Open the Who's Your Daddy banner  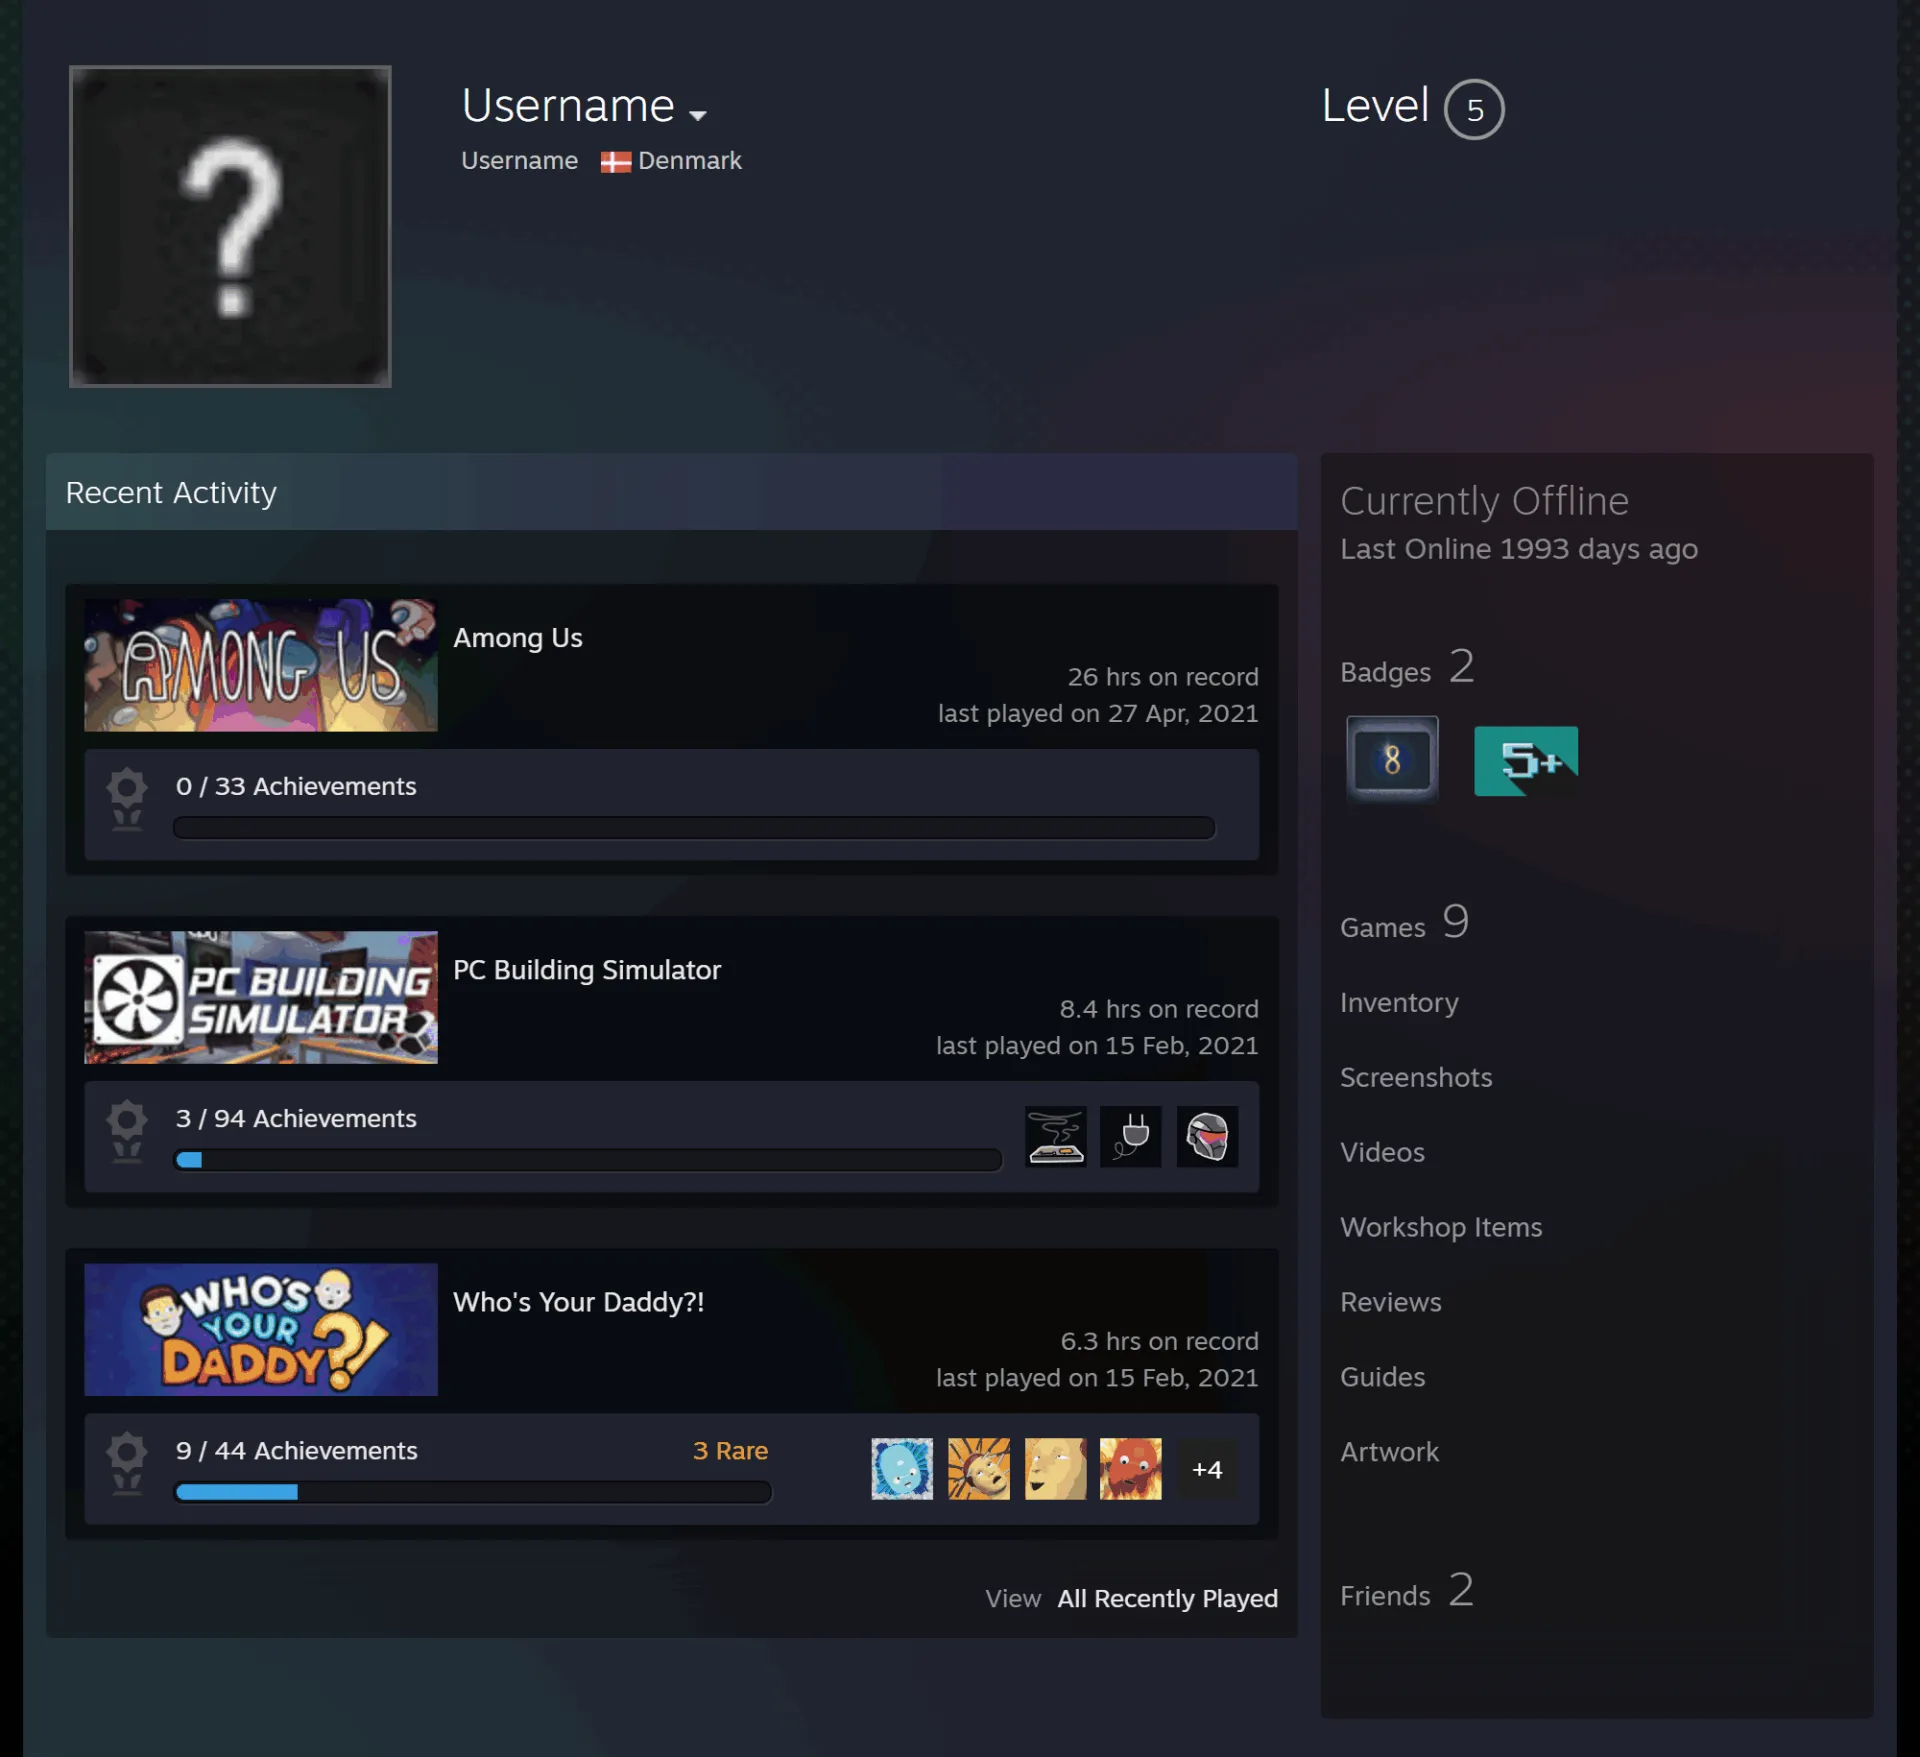(x=261, y=1329)
